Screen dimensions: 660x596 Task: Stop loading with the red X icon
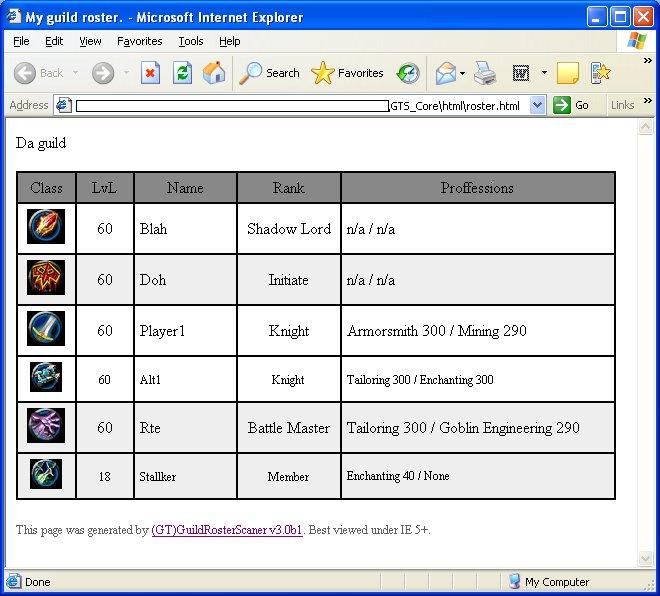pos(150,73)
